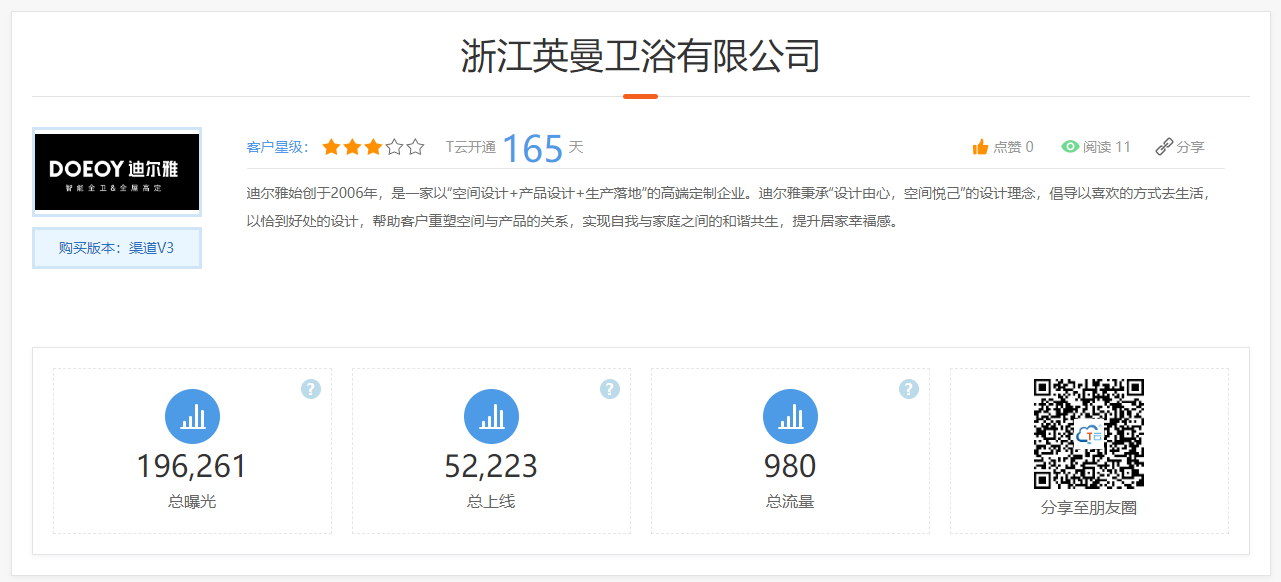Click the 165 天 T云开通 counter

533,148
